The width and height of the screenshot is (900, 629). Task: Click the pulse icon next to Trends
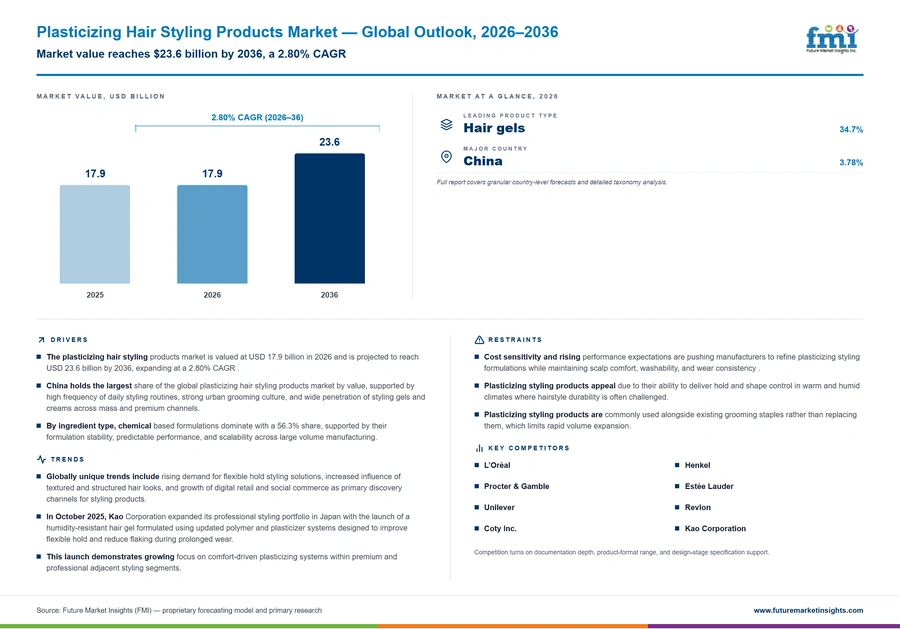click(41, 459)
